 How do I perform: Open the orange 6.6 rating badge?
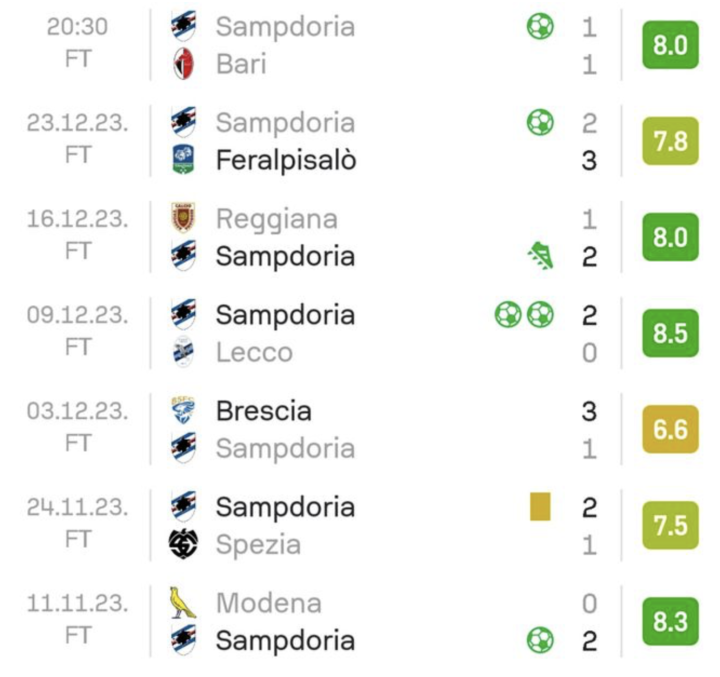(669, 429)
